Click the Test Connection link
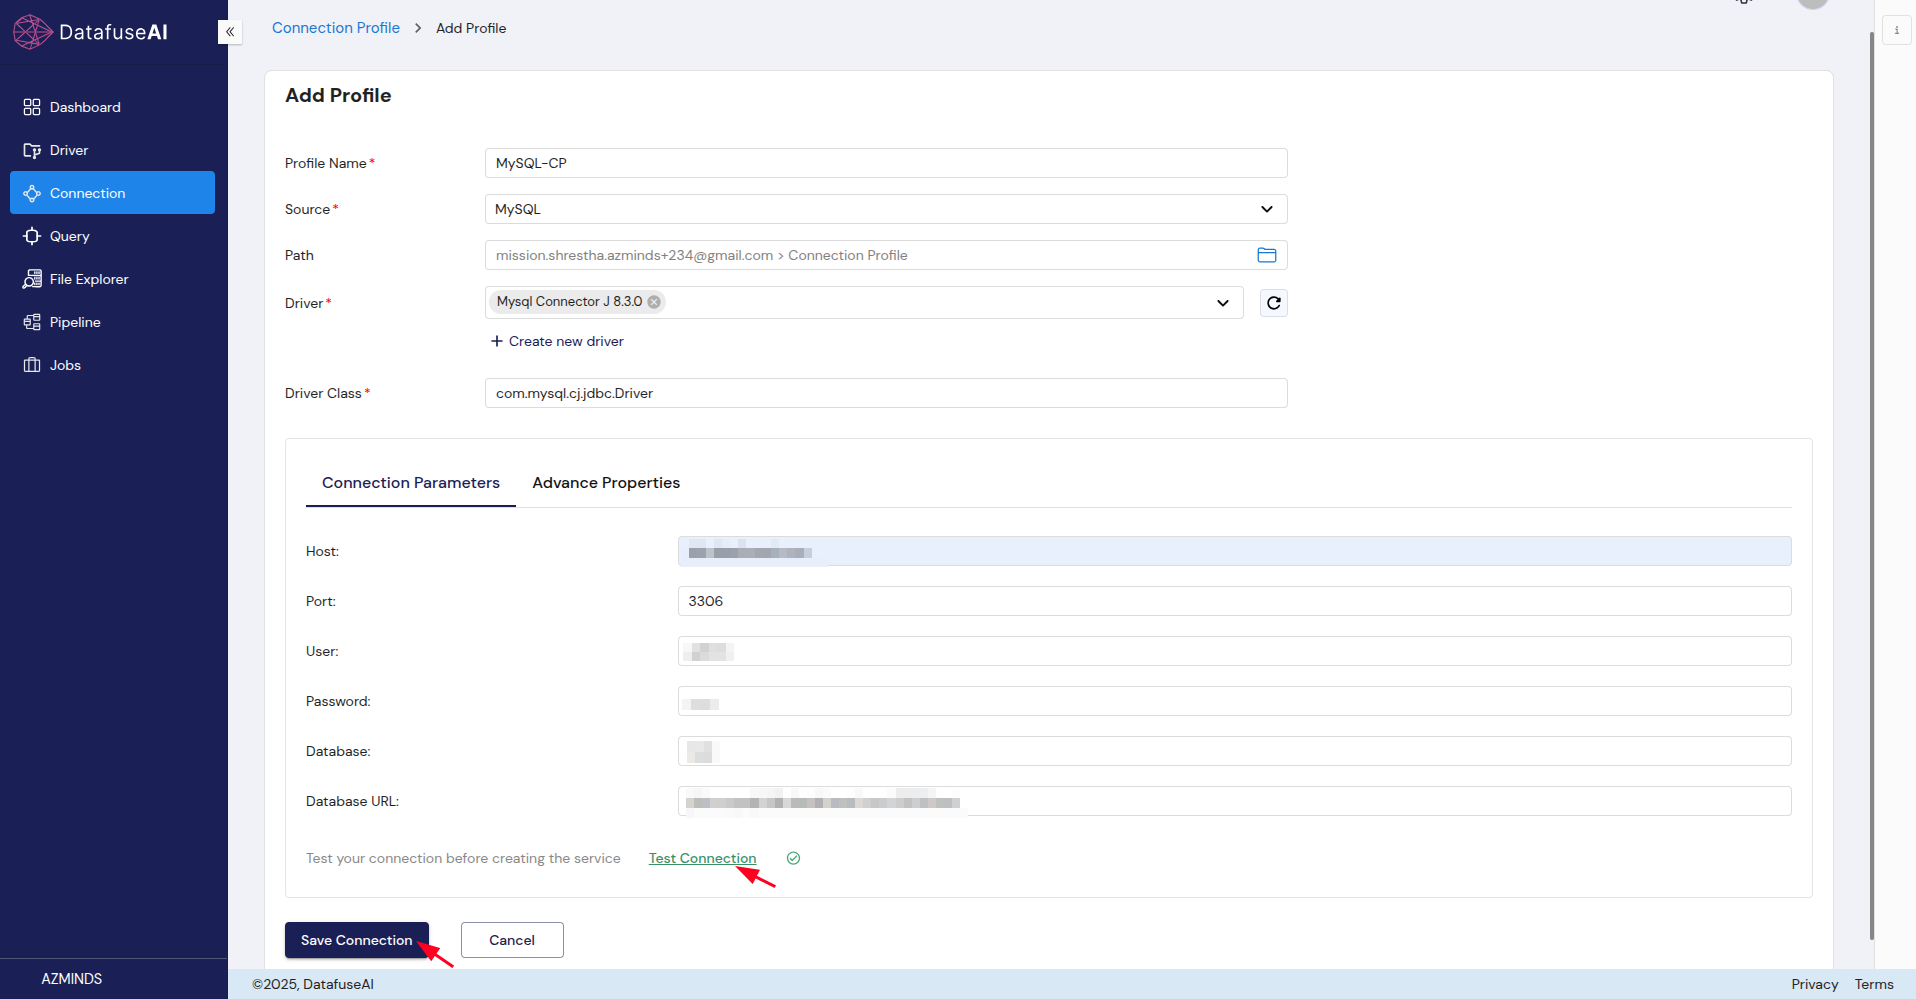This screenshot has width=1916, height=999. coord(702,858)
